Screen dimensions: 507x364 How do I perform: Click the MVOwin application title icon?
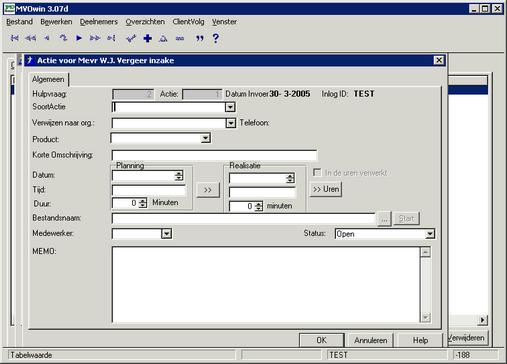9,8
